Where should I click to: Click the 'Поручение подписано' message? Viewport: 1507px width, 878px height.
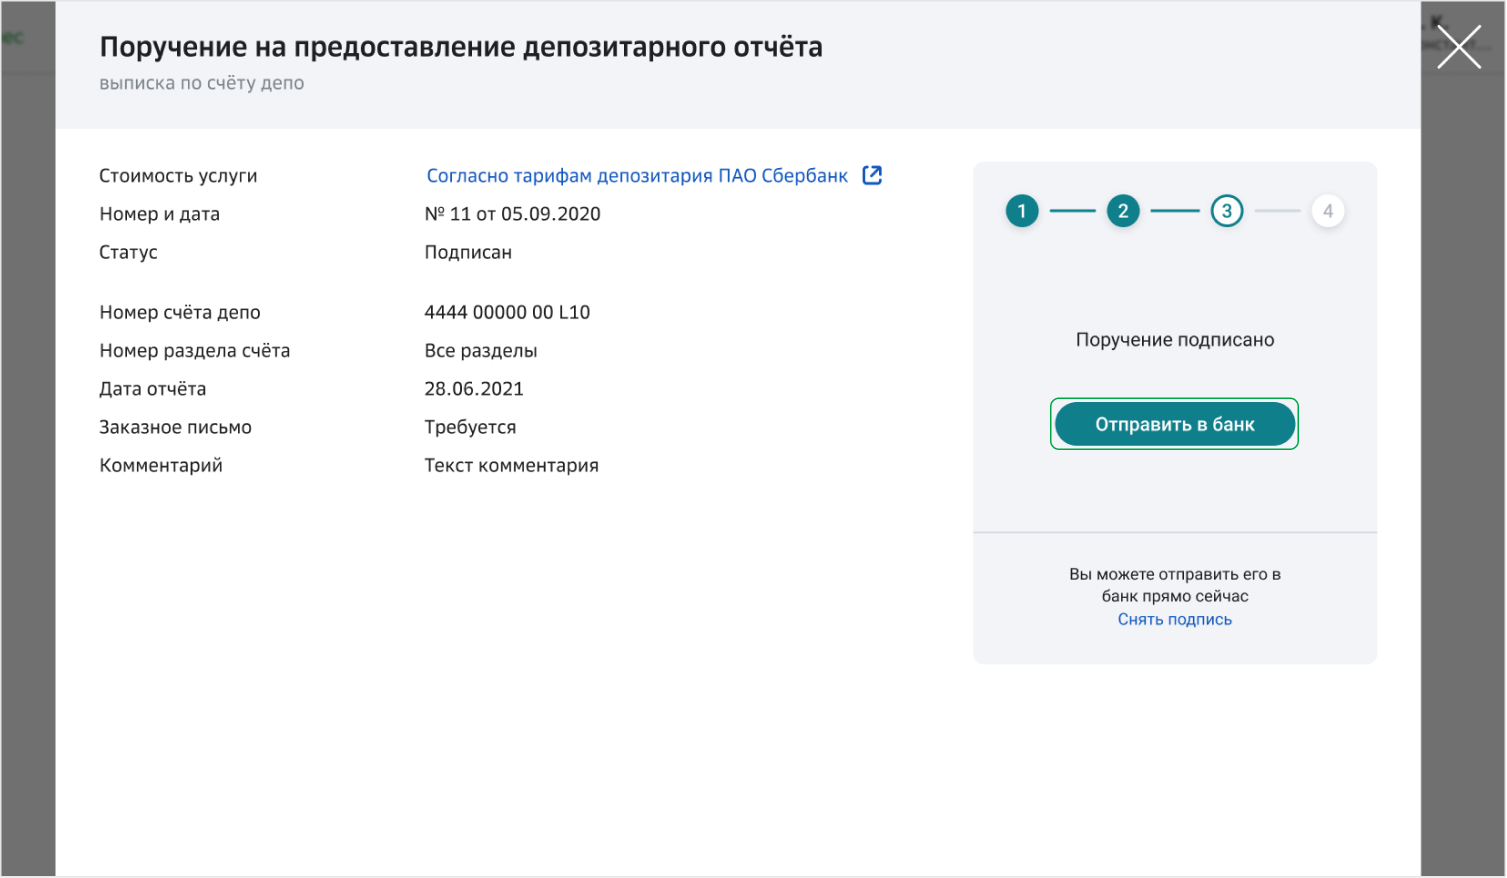[1174, 340]
